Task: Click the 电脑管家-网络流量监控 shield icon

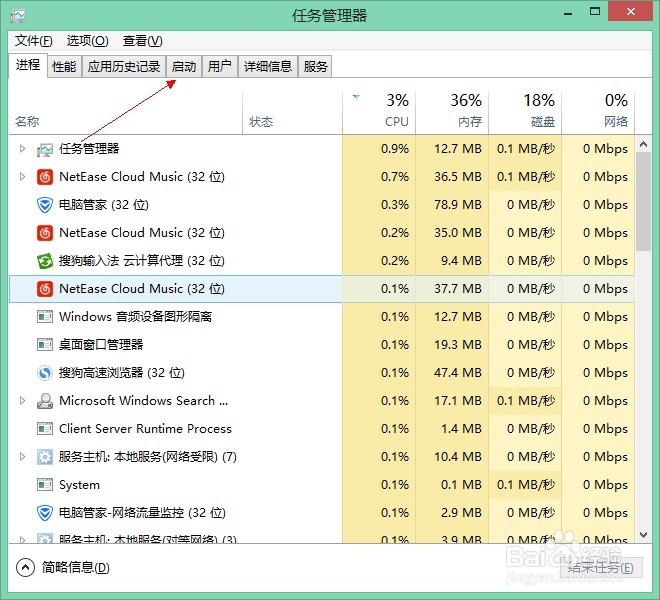Action: [45, 513]
